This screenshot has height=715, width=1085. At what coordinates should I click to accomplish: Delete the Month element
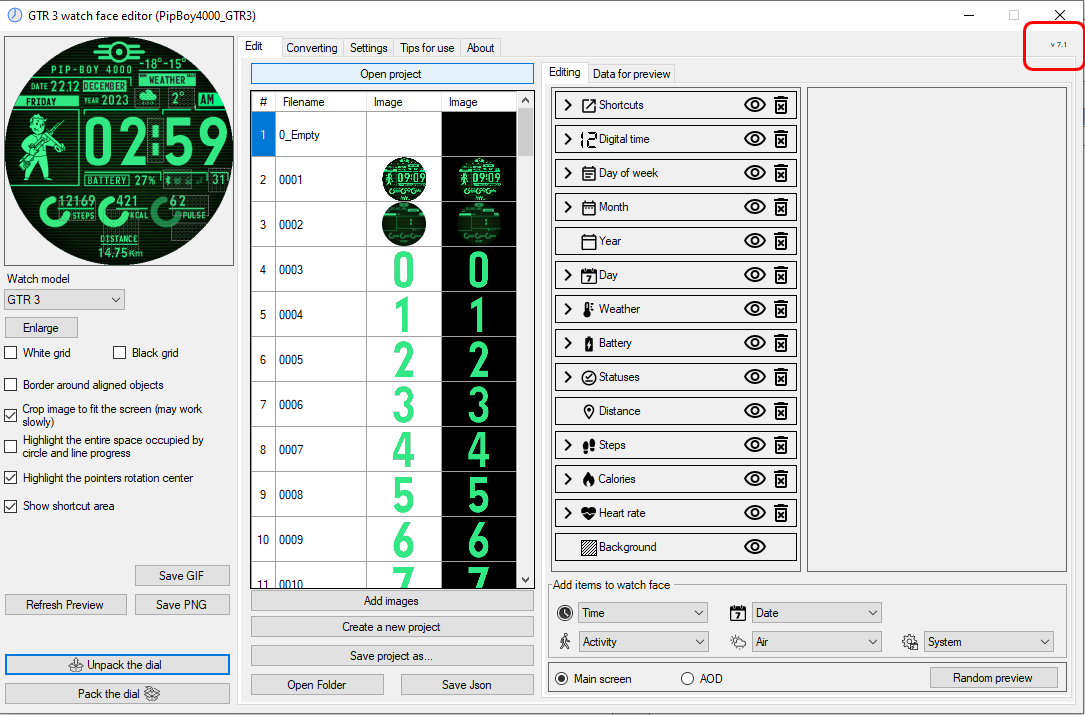[x=781, y=207]
